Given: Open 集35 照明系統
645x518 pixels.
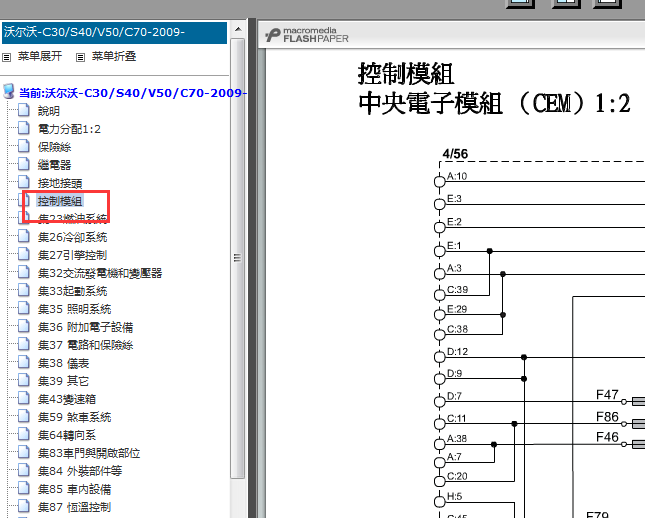Looking at the screenshot, I should (x=74, y=309).
